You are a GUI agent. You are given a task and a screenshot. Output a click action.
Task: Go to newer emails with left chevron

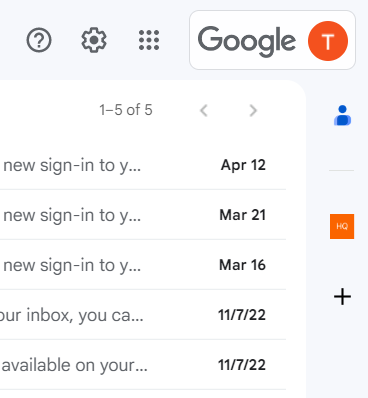[204, 110]
